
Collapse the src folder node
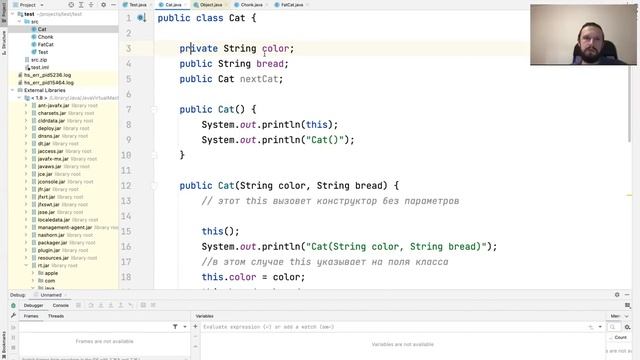(x=20, y=22)
